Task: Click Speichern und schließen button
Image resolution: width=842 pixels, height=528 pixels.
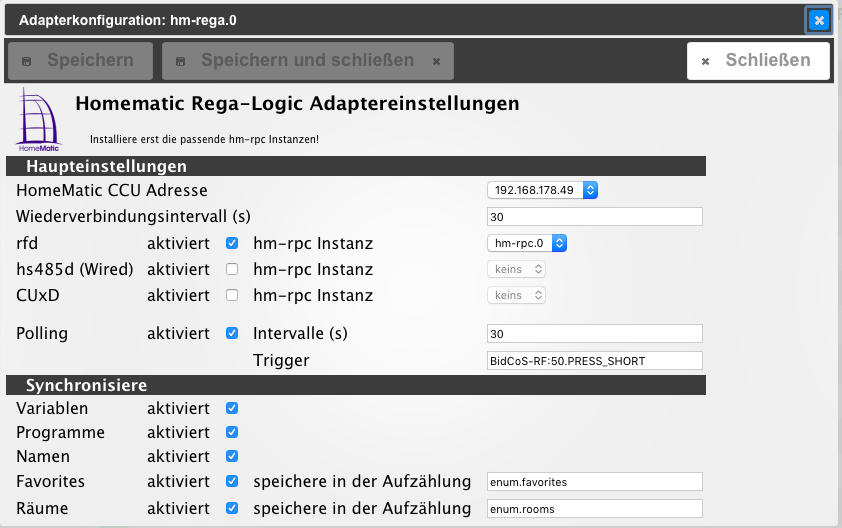Action: [x=308, y=60]
